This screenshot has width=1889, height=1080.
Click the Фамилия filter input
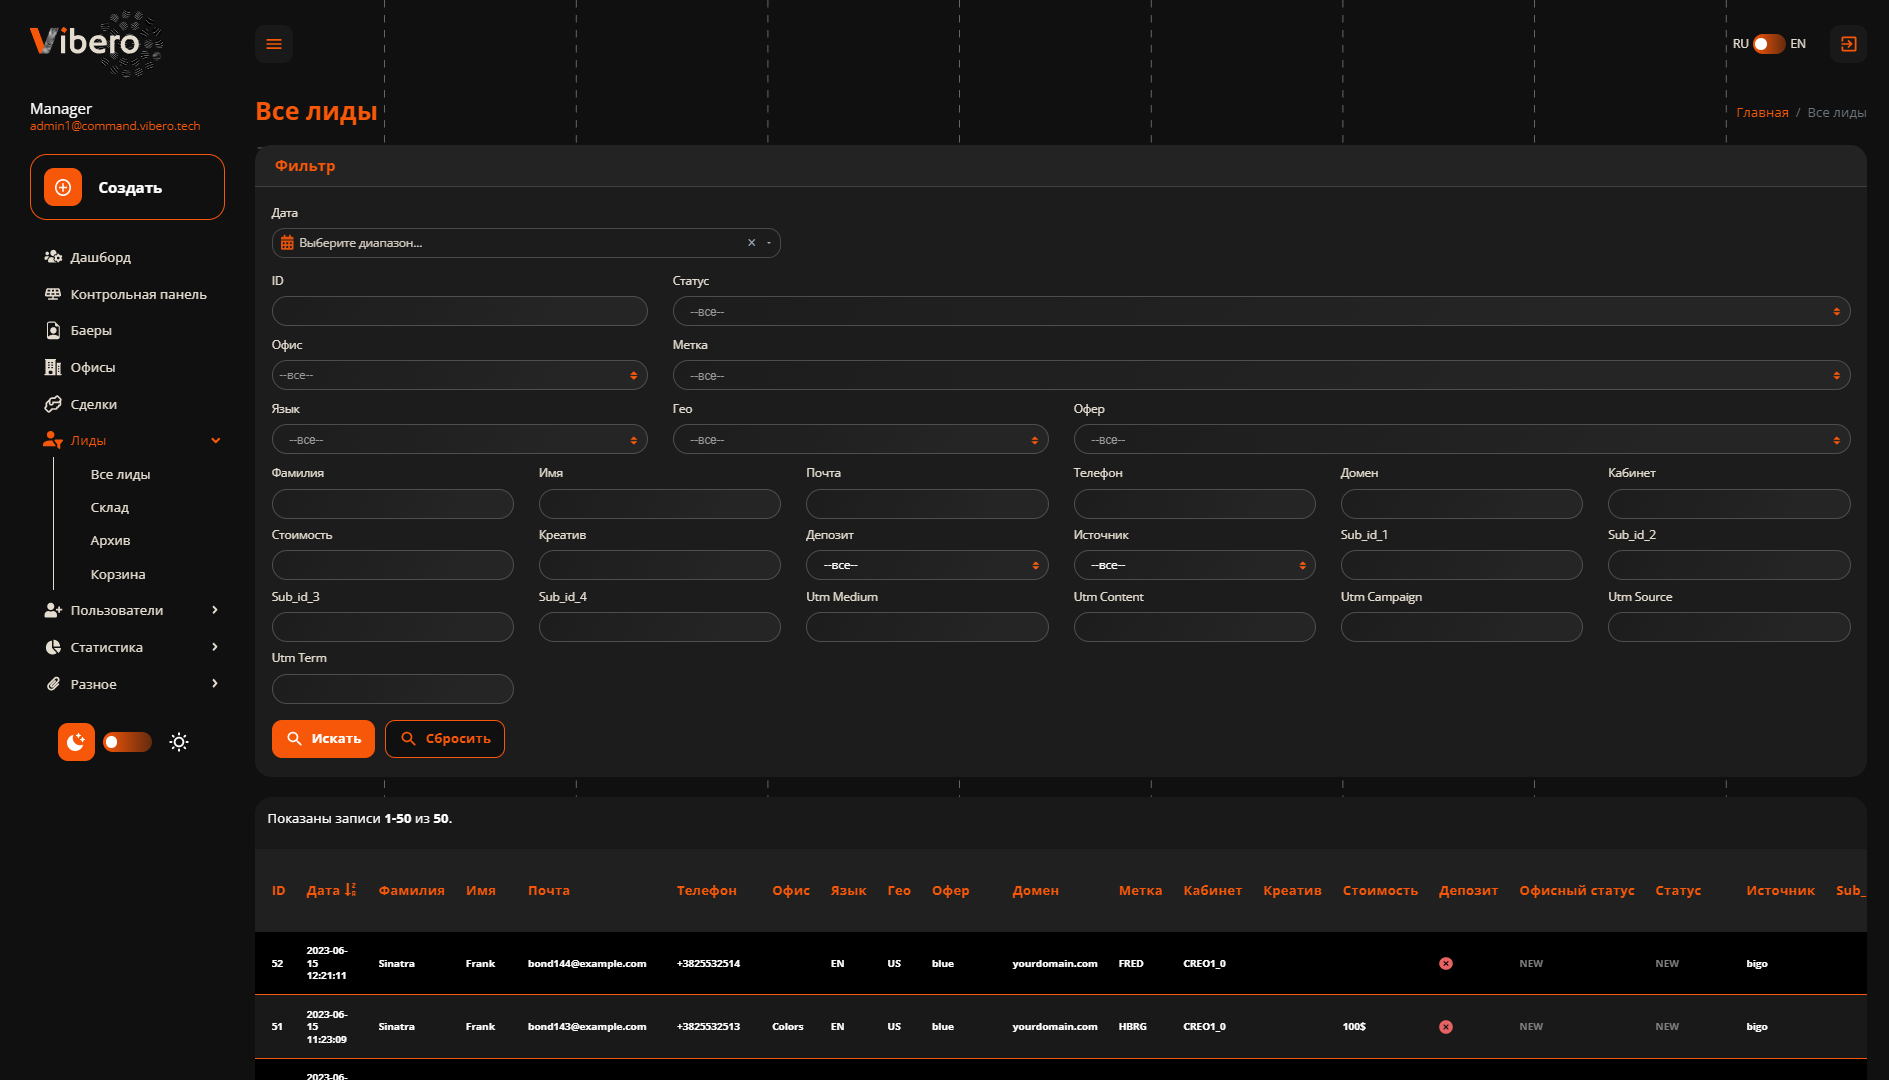point(393,504)
